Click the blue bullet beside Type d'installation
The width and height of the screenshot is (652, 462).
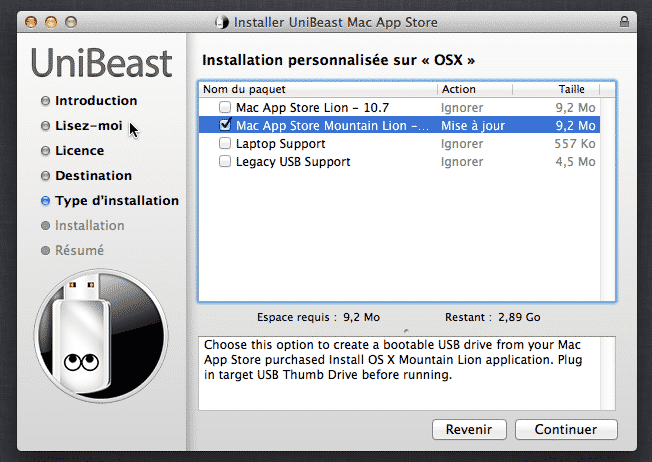pyautogui.click(x=45, y=201)
